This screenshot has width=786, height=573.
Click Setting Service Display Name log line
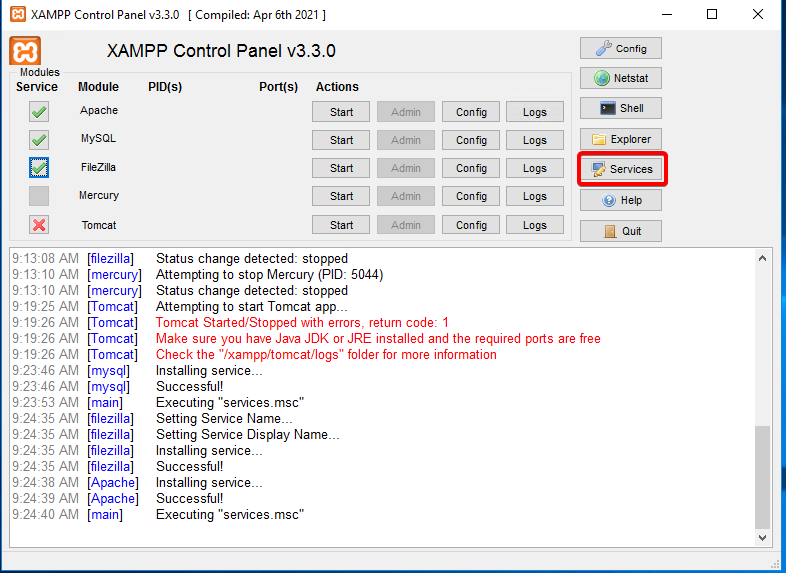[248, 434]
